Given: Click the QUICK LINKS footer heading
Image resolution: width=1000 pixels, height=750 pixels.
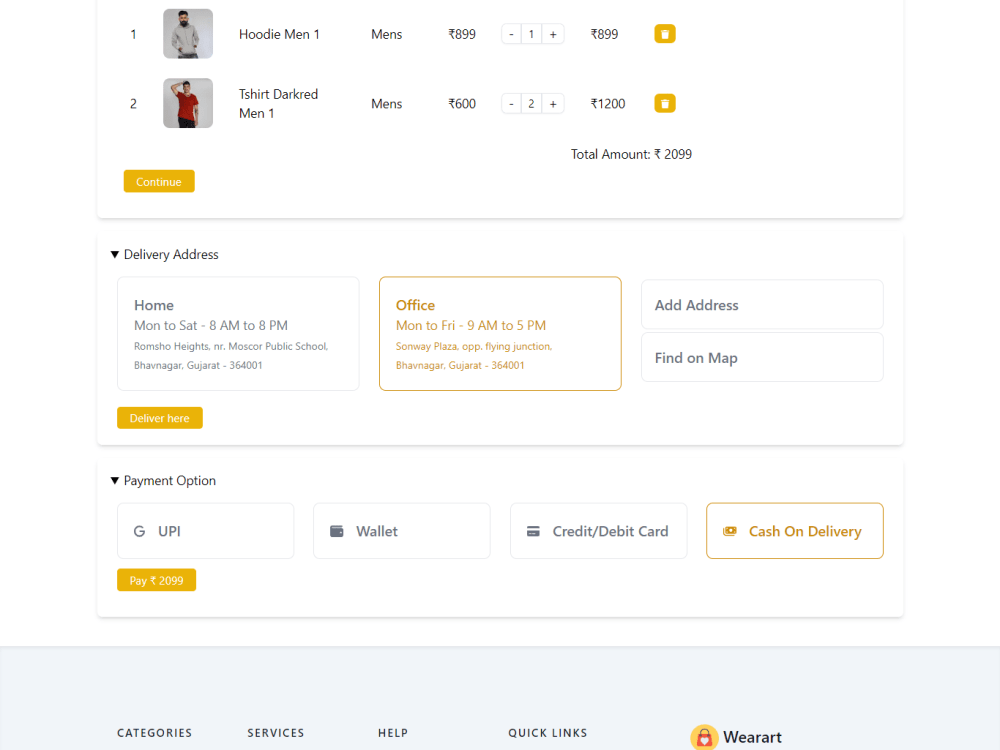Looking at the screenshot, I should pyautogui.click(x=547, y=733).
